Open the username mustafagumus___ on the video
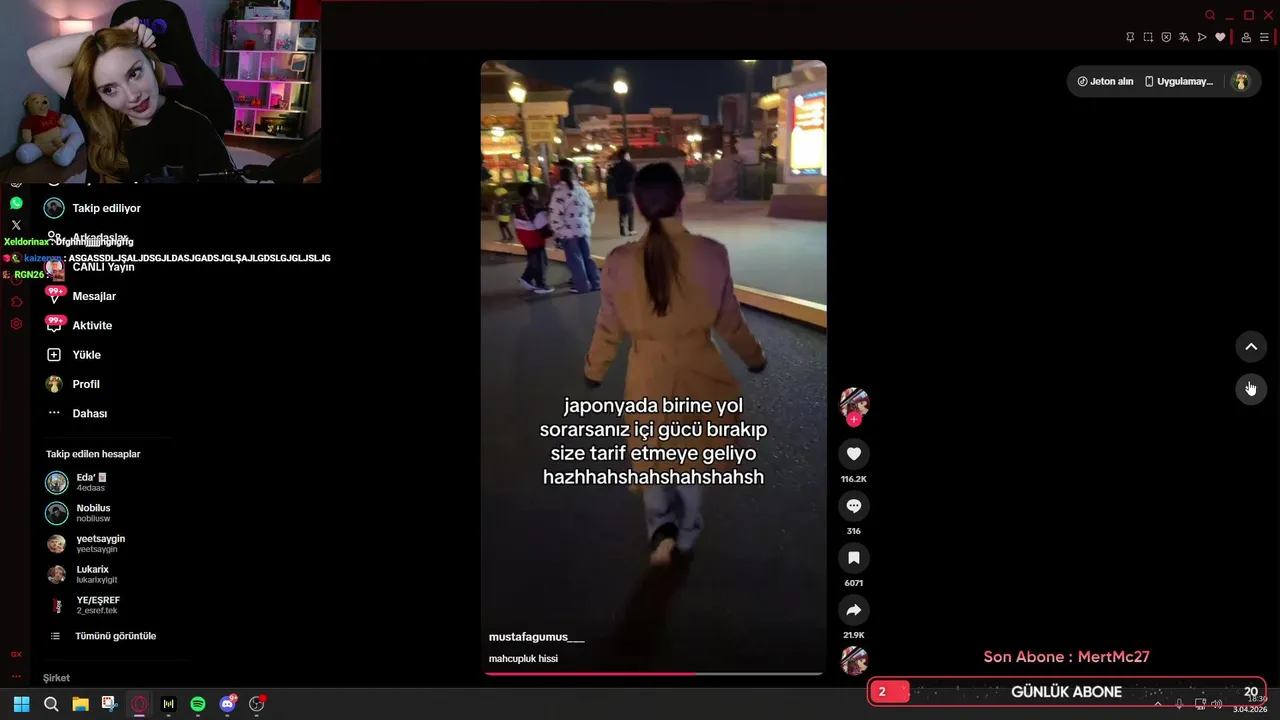The image size is (1280, 720). [536, 637]
